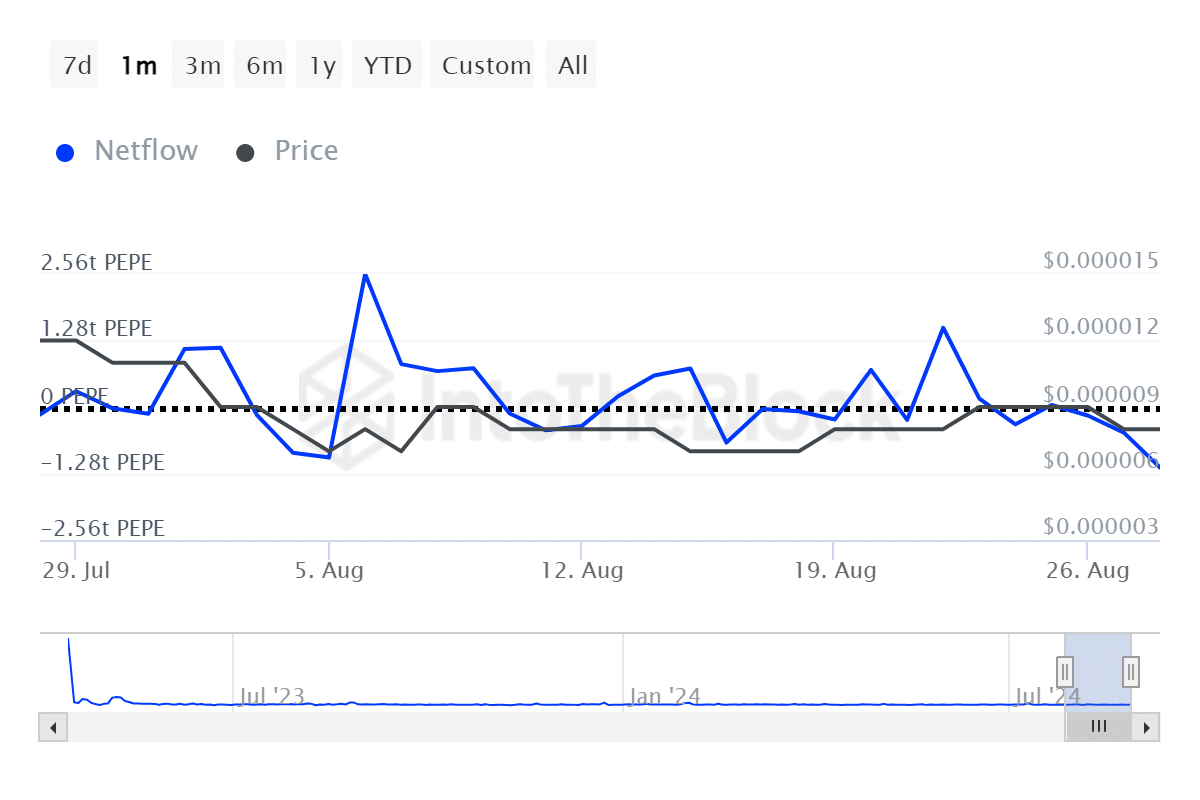Click the Netflow spike after 19. Aug
The image size is (1200, 800).
942,328
